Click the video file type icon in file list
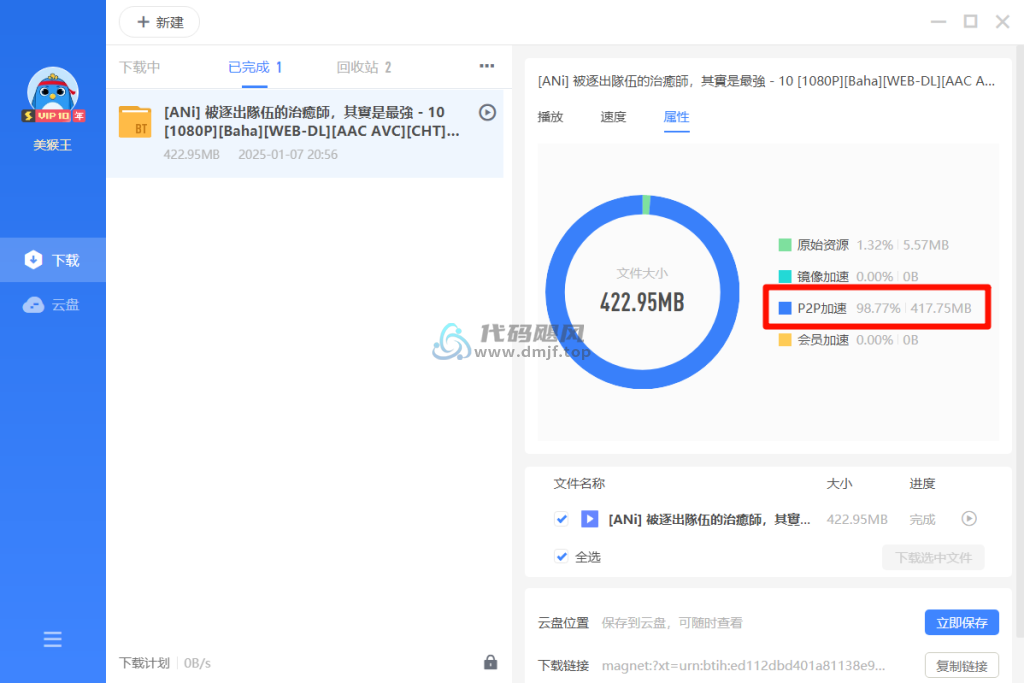Image resolution: width=1024 pixels, height=683 pixels. tap(590, 519)
